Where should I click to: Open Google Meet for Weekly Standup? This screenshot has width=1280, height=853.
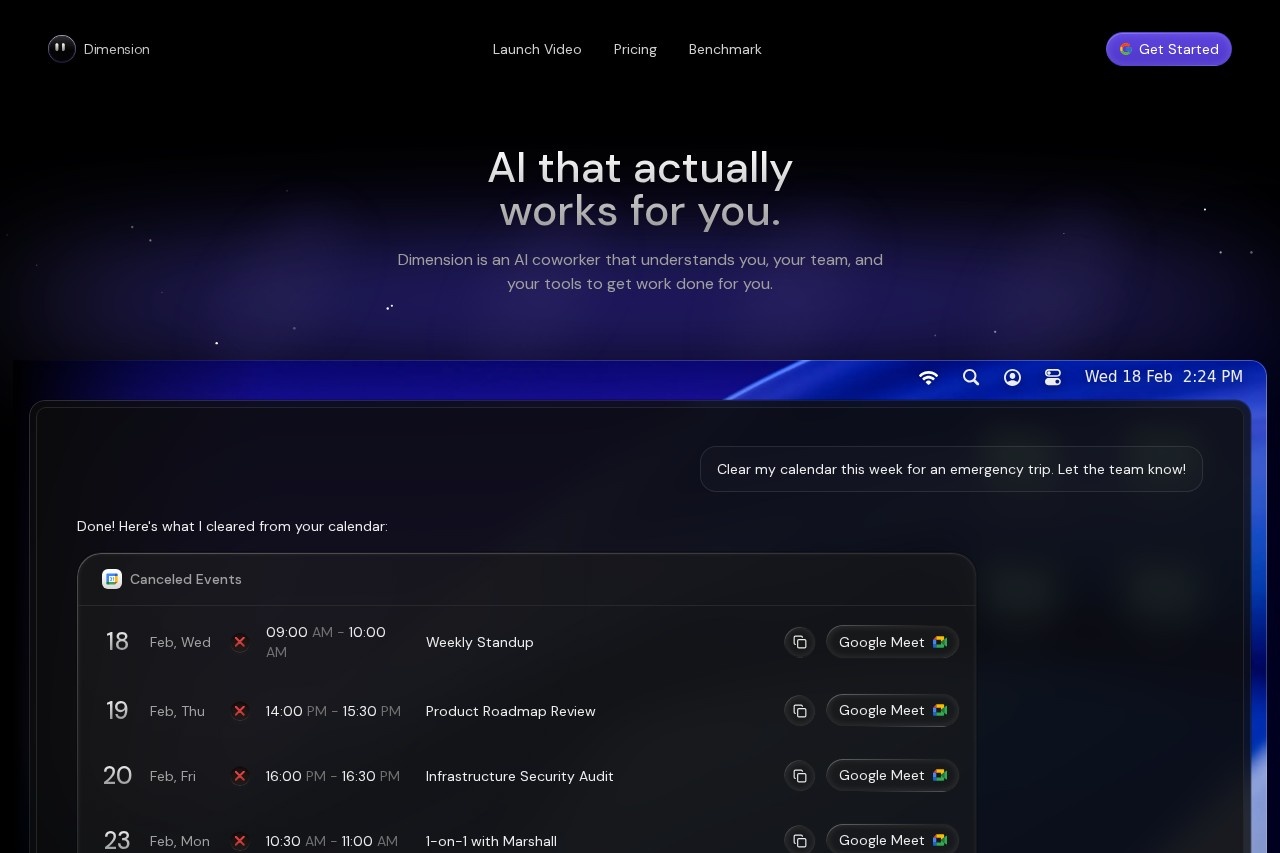pos(892,642)
